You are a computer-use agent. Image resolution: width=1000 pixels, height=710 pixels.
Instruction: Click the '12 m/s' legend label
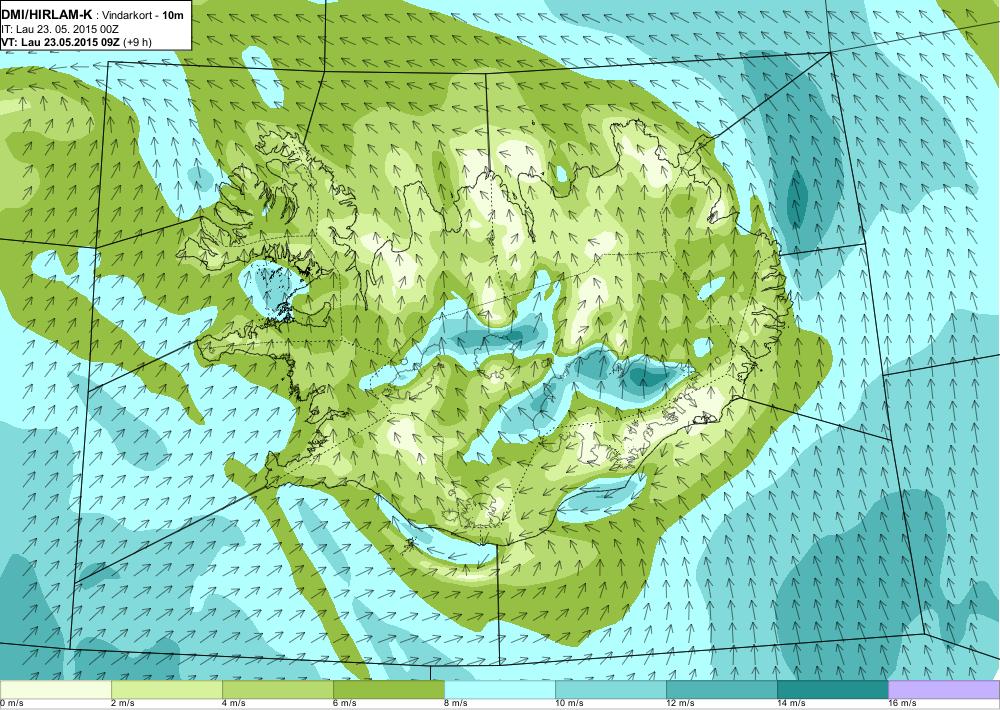coord(680,704)
